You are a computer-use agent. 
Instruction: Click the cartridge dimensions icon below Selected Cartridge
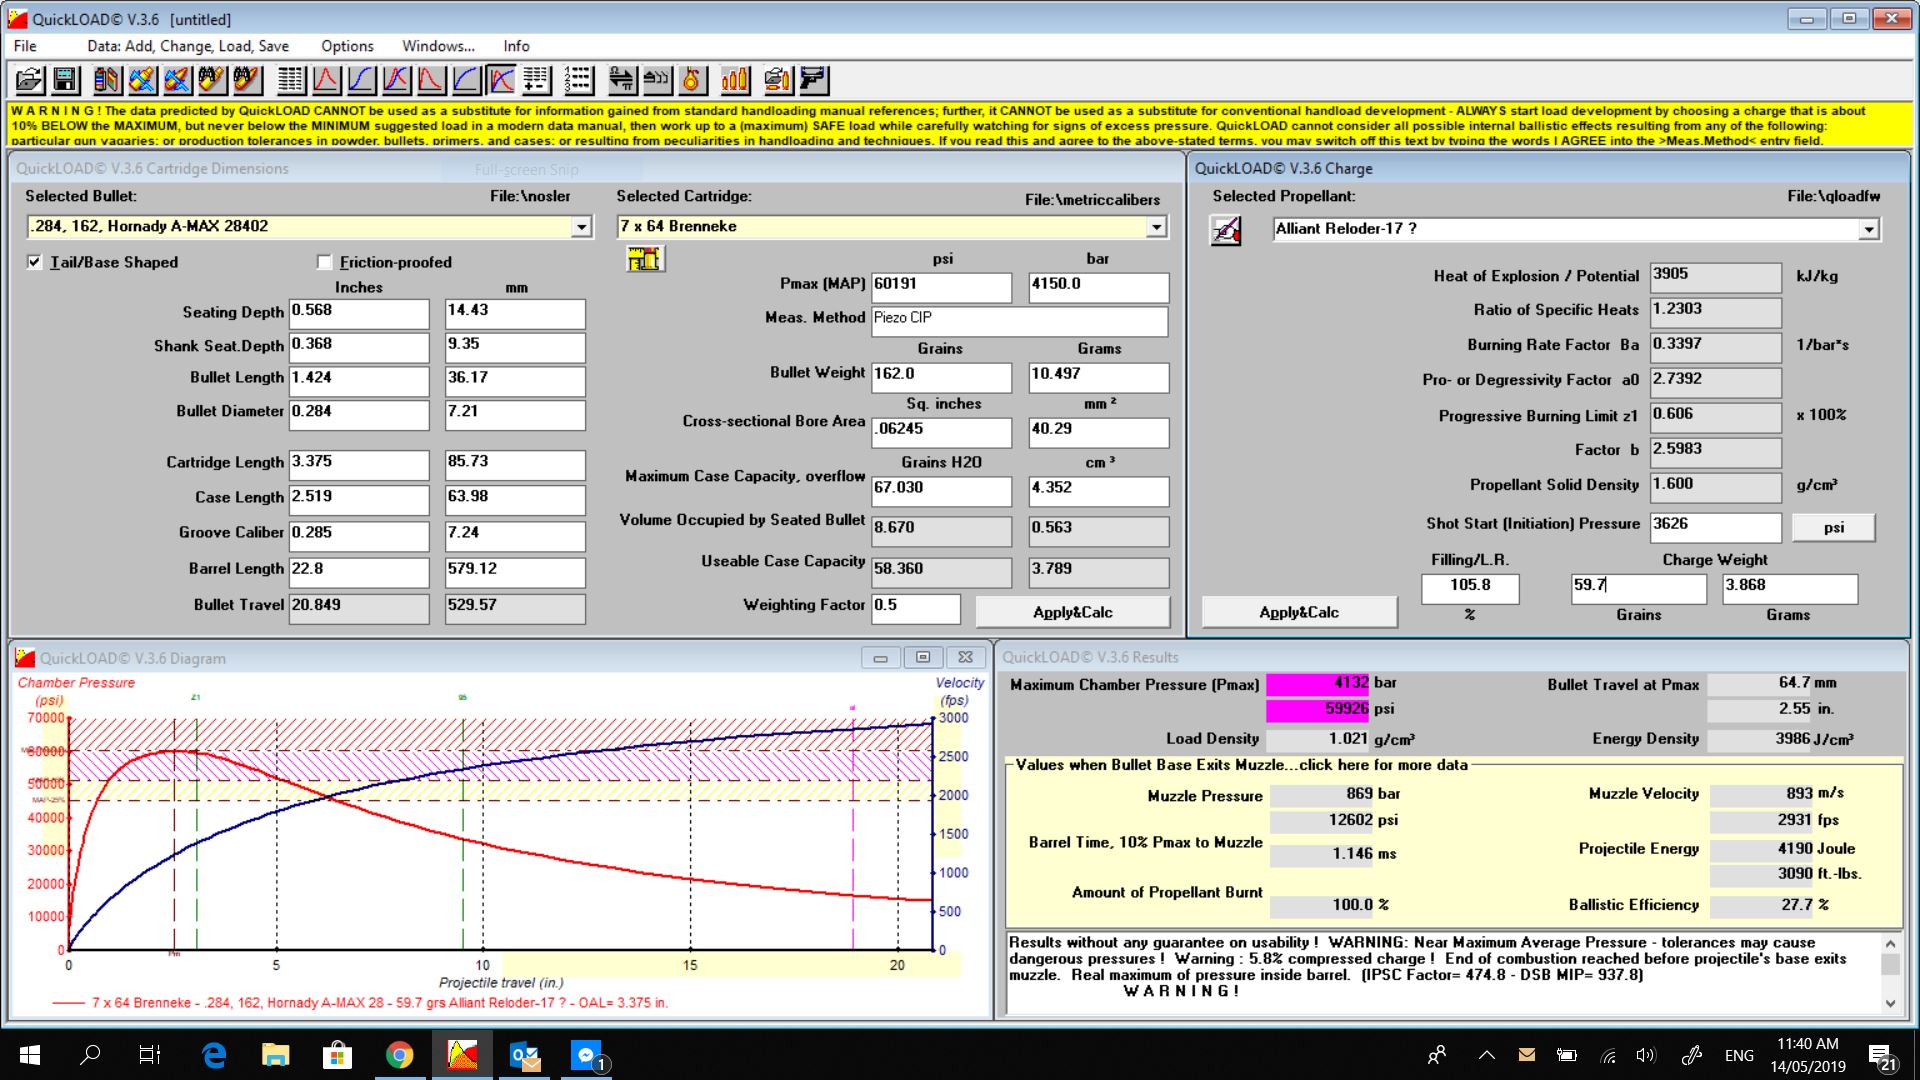645,259
